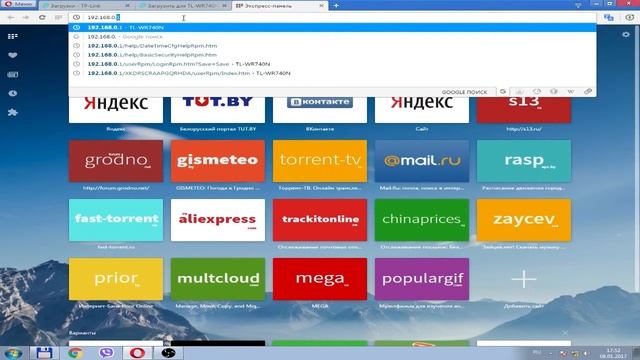Screen dimensions: 640x360
Task: Choose highlighted suggestion 192.168.0.1 - TL-WR740N
Action: pyautogui.click(x=333, y=27)
